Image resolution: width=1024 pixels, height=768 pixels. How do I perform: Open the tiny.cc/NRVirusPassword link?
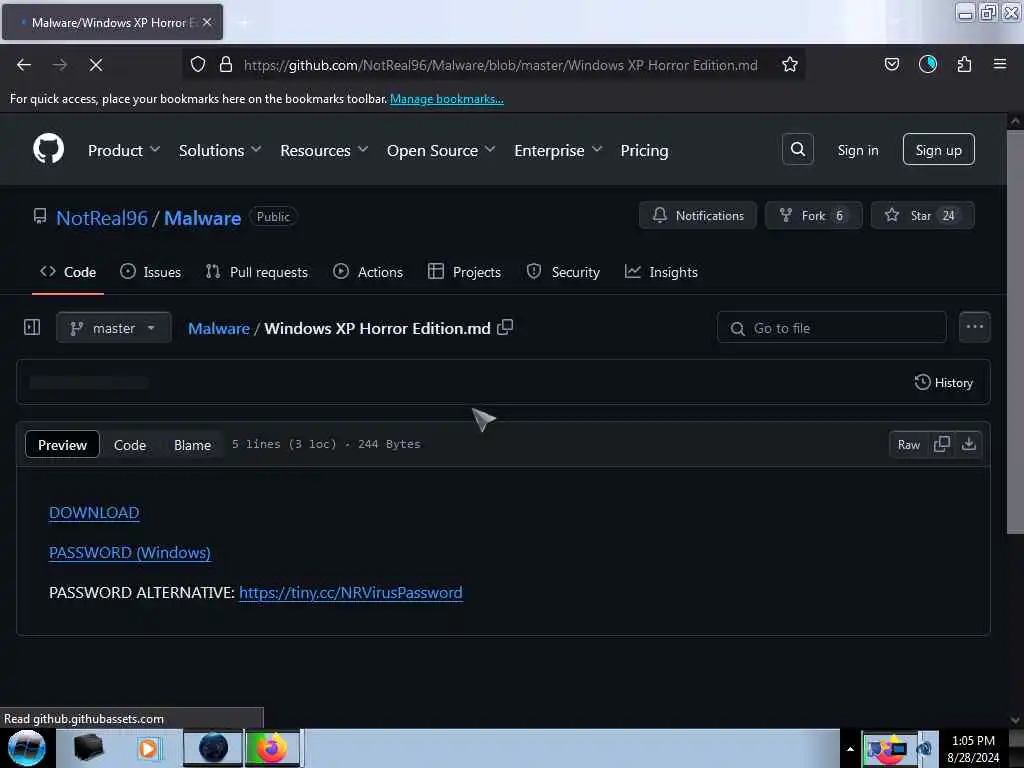point(351,592)
